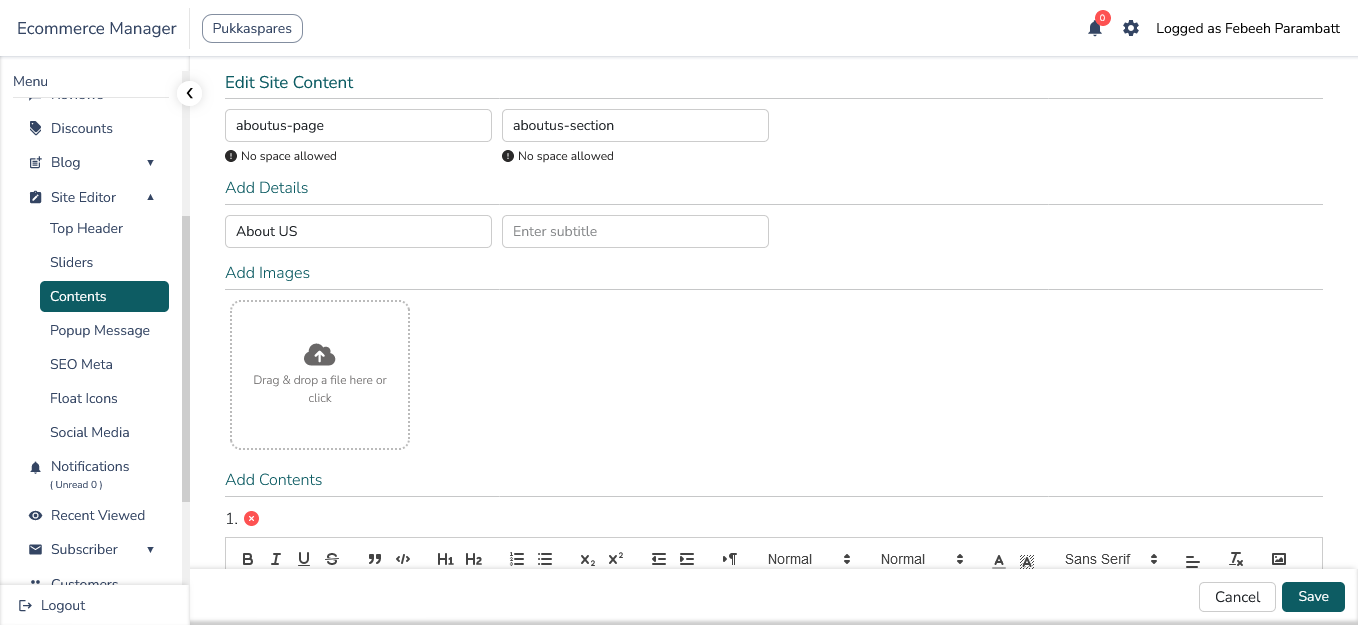Remove content block 1 with red X

pyautogui.click(x=251, y=518)
